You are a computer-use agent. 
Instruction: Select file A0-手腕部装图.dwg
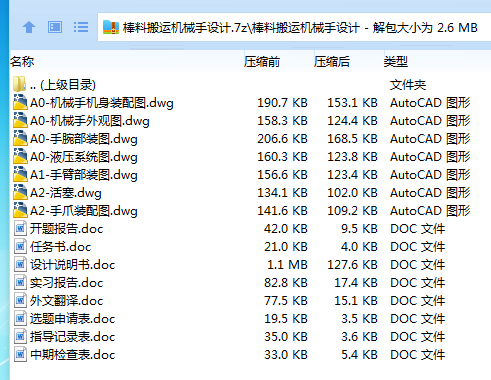[x=84, y=139]
